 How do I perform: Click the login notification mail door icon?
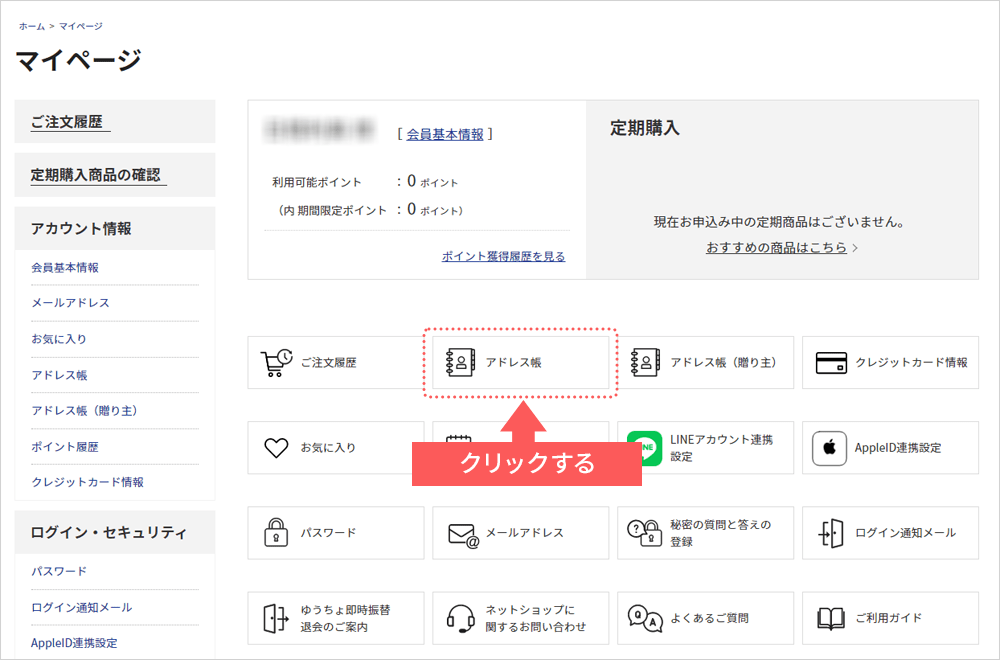coord(831,533)
